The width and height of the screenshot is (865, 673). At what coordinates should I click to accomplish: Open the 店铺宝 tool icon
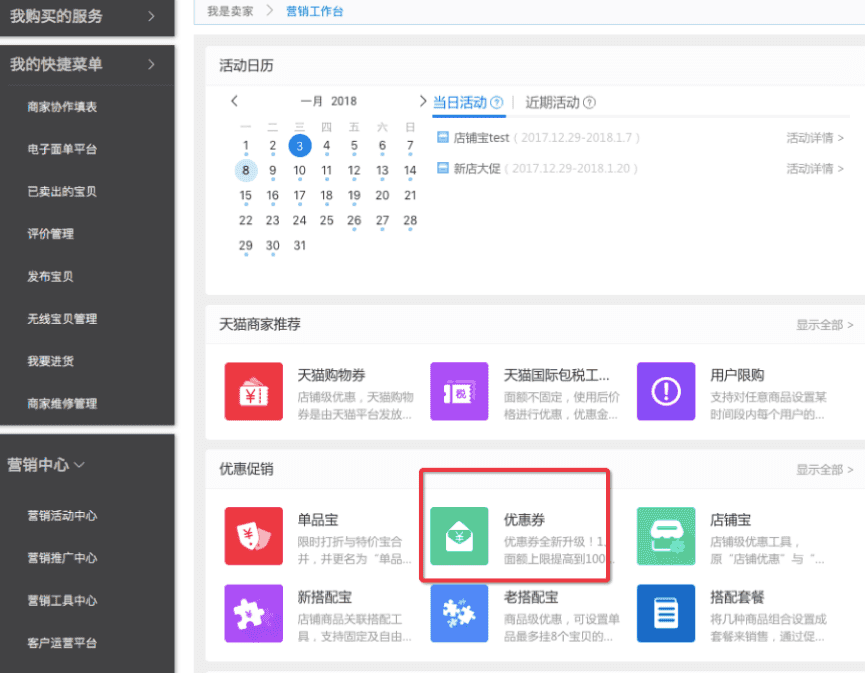(666, 537)
